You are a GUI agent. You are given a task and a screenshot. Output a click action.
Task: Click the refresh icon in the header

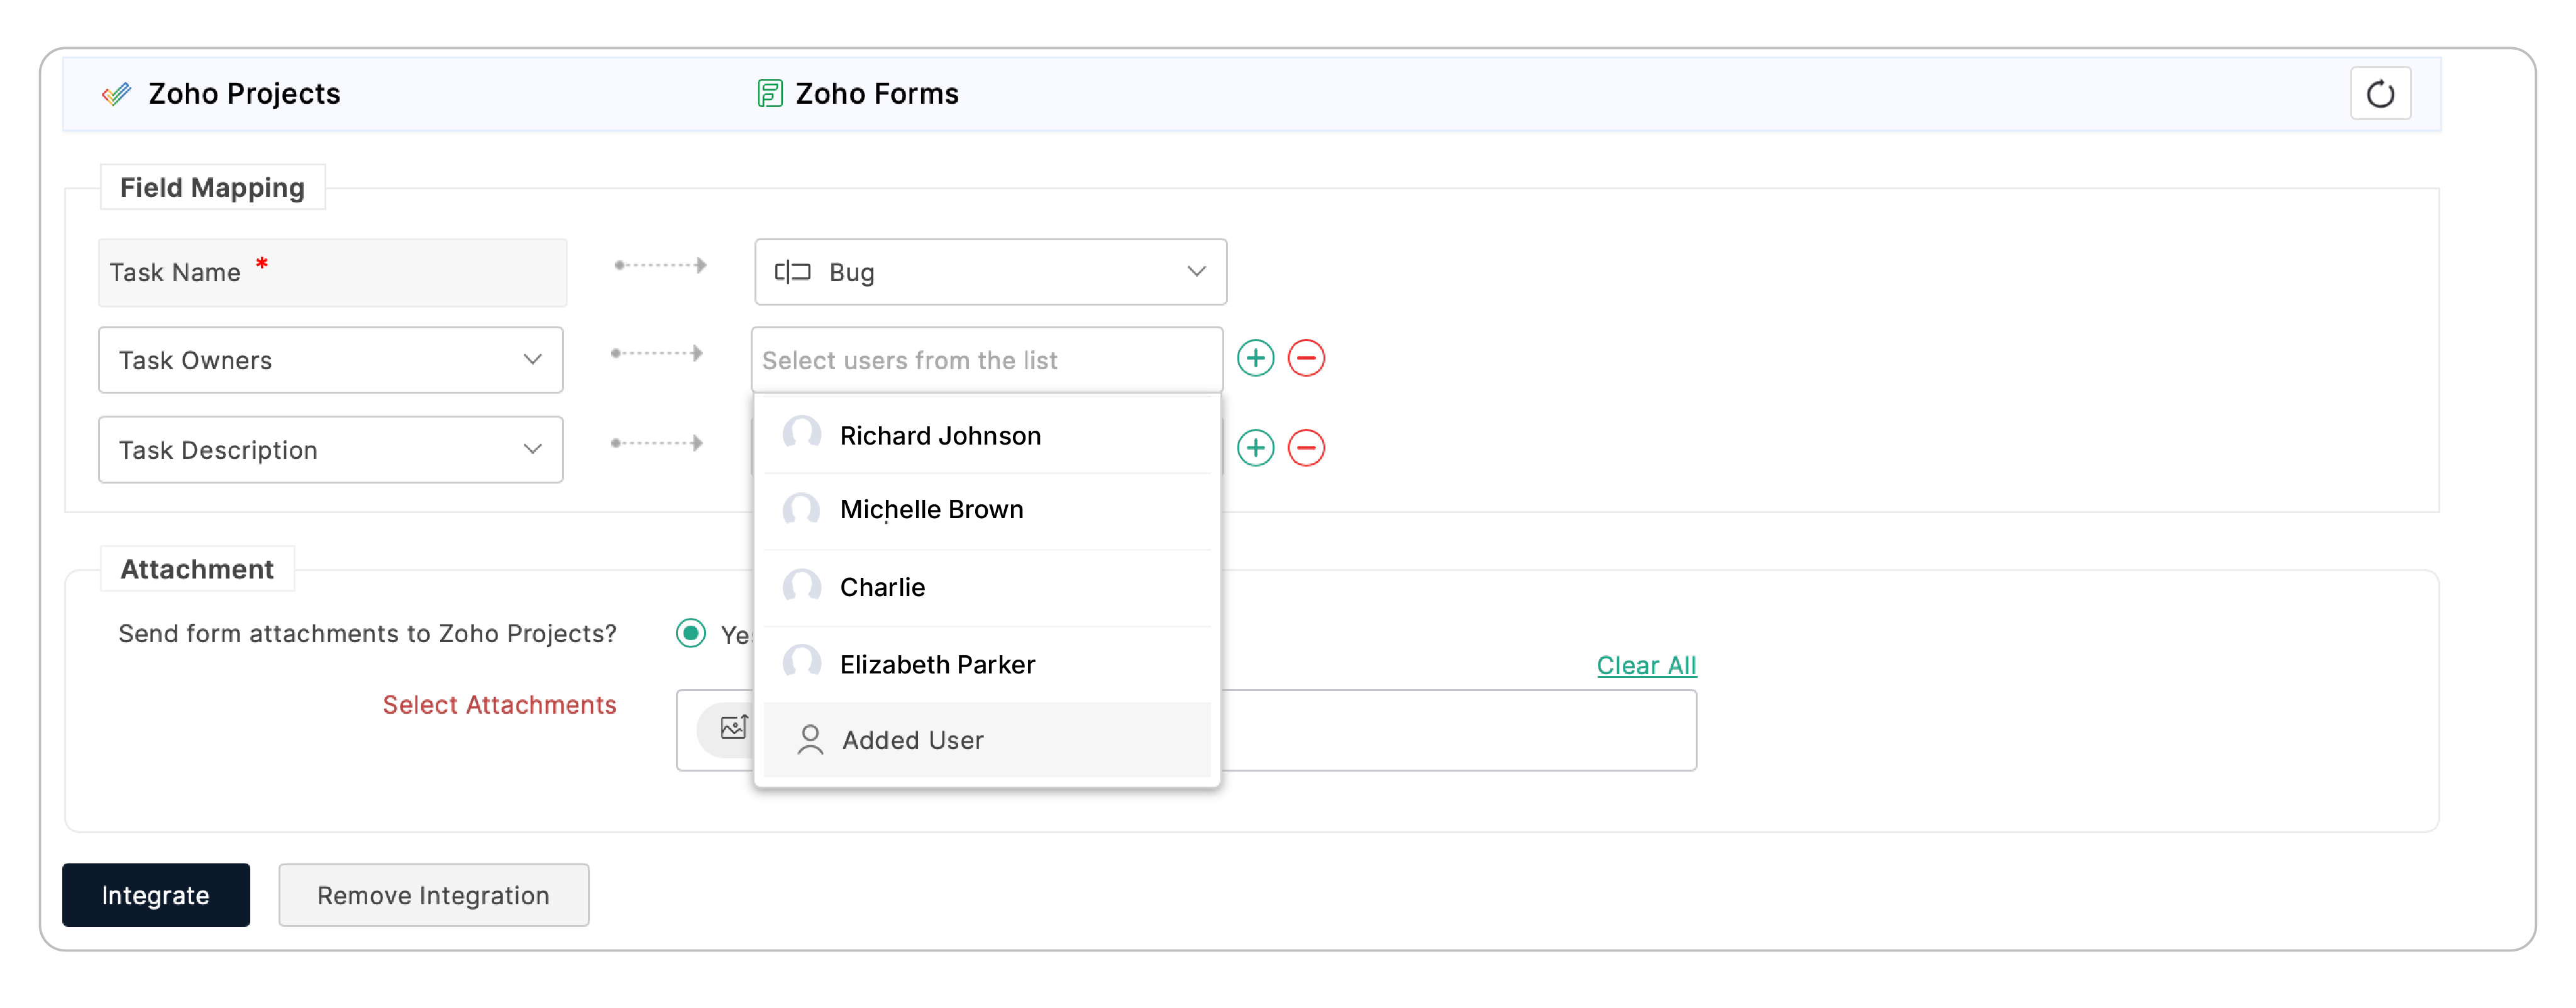(2379, 94)
